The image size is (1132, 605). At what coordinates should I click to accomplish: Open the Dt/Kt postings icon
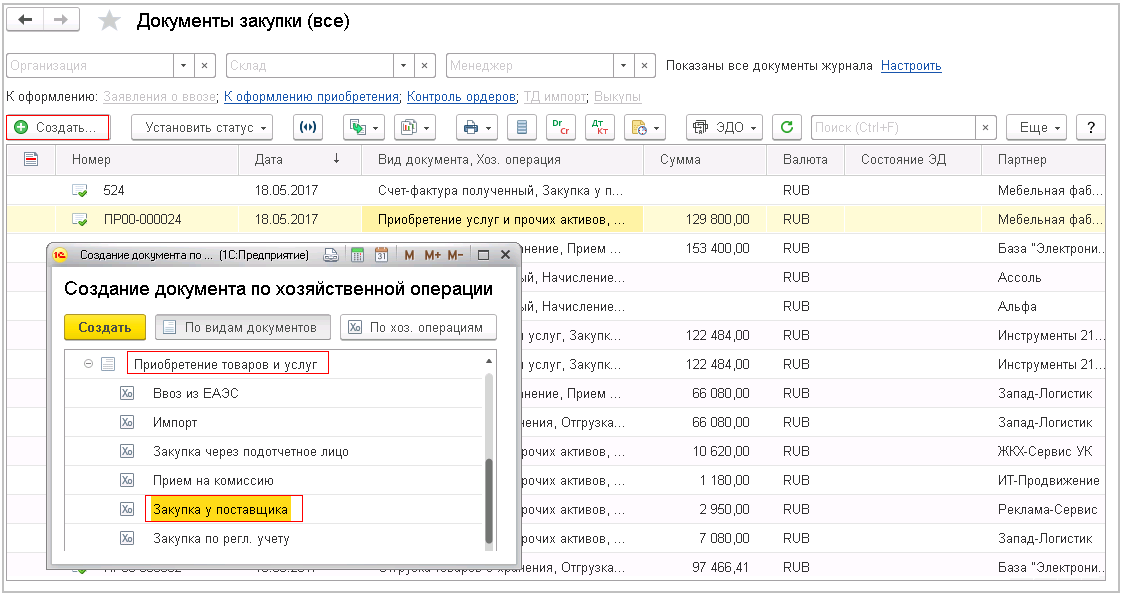click(x=602, y=128)
